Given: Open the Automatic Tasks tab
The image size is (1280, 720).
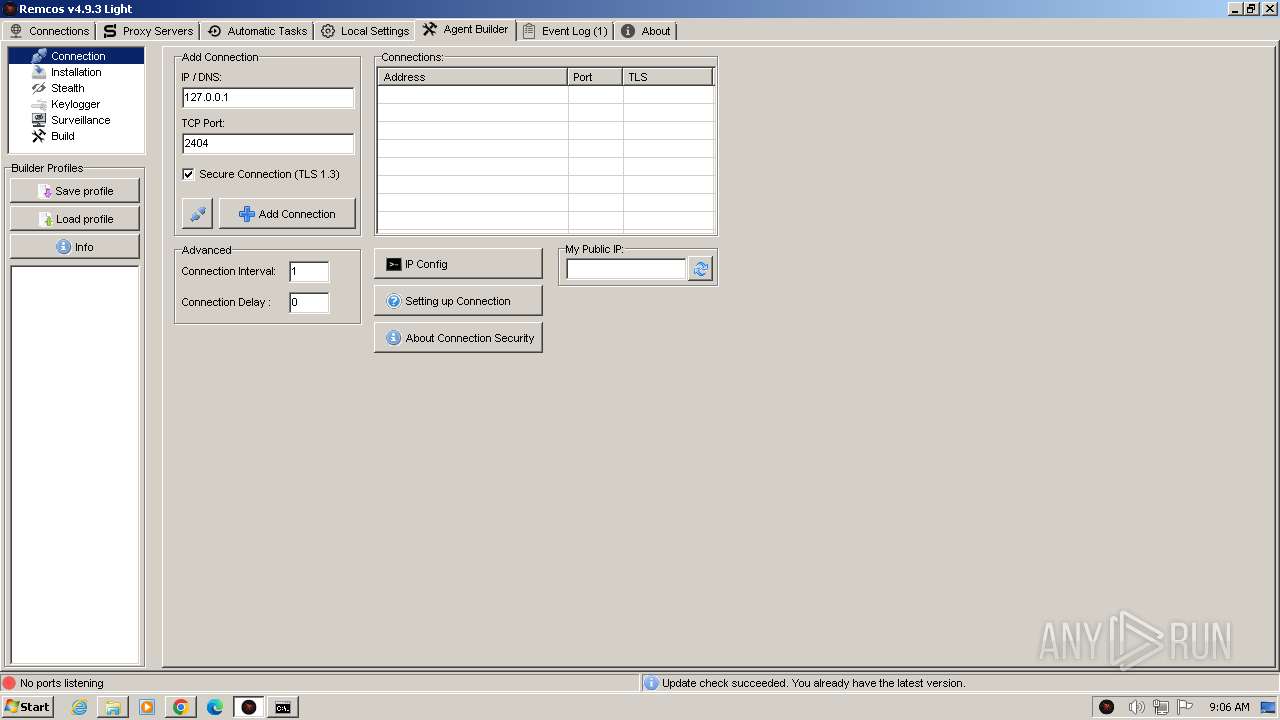Looking at the screenshot, I should (x=257, y=31).
